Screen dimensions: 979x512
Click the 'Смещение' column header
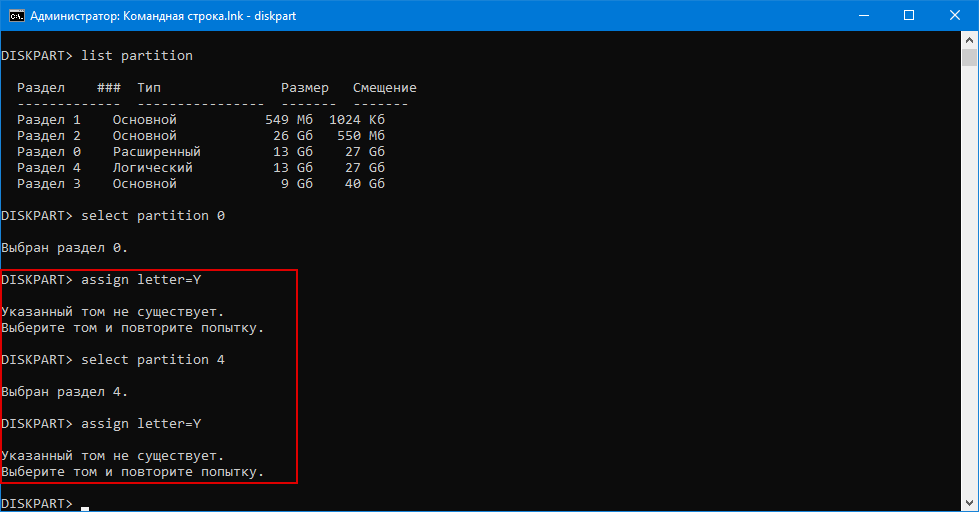click(x=384, y=88)
